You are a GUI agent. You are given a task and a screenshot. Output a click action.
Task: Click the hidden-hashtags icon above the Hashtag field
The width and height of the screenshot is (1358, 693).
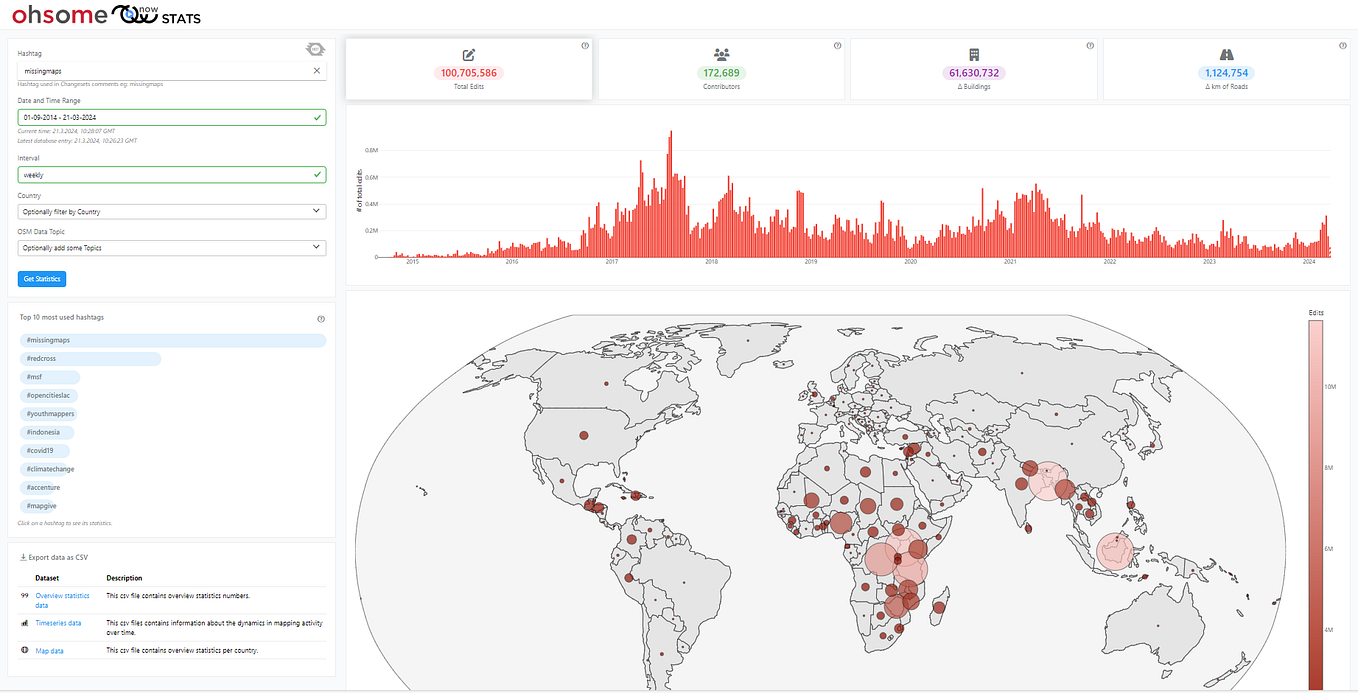coord(315,48)
